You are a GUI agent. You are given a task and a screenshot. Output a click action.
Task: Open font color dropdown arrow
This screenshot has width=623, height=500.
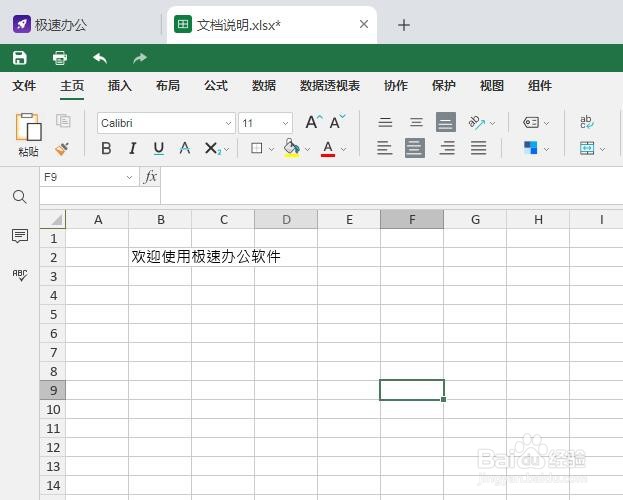[343, 149]
